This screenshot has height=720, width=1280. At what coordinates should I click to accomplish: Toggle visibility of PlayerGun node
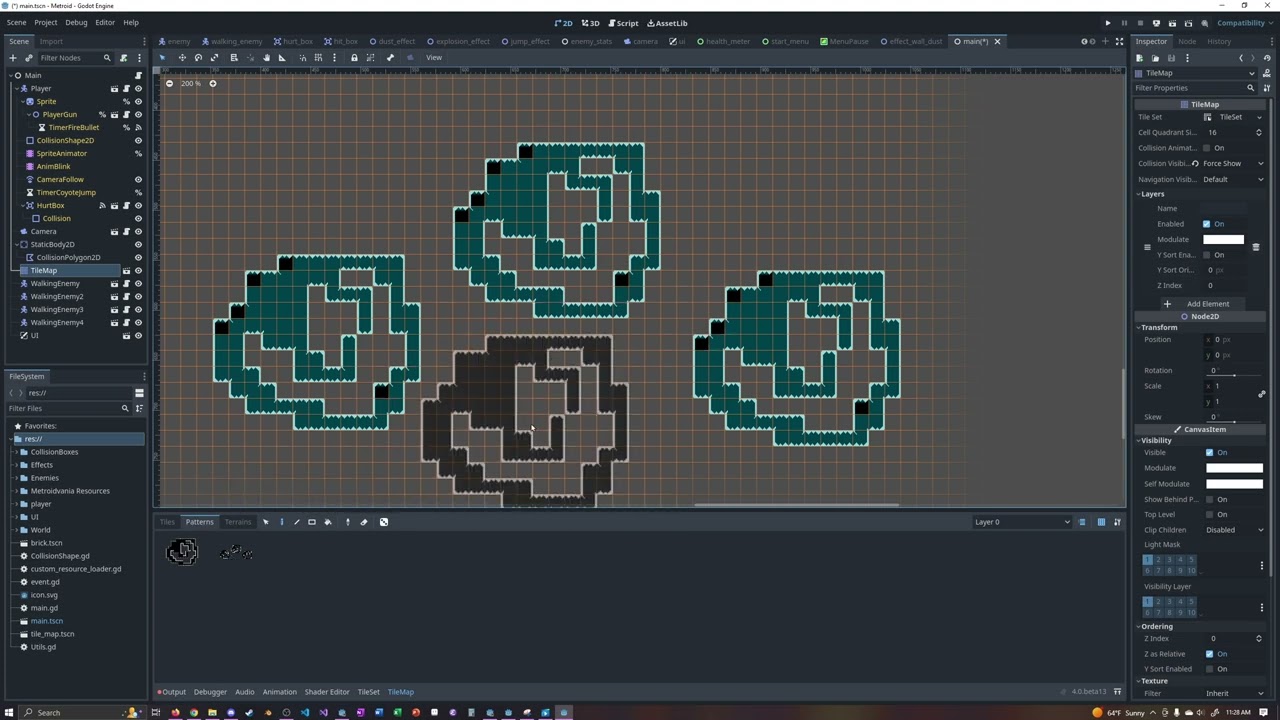pos(138,114)
